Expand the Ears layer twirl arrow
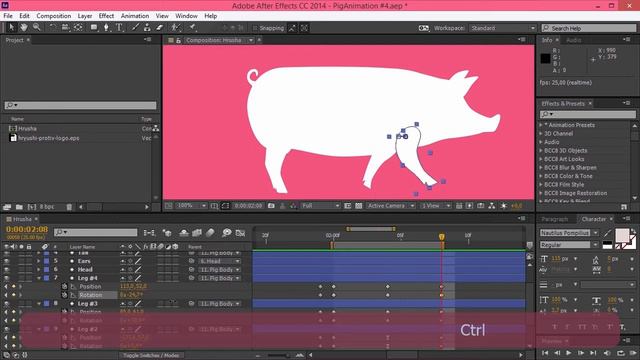This screenshot has height=360, width=640. tap(39, 261)
